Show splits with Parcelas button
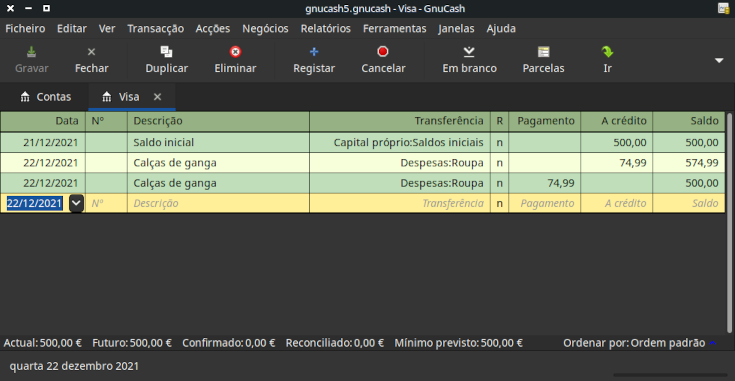 coord(543,60)
